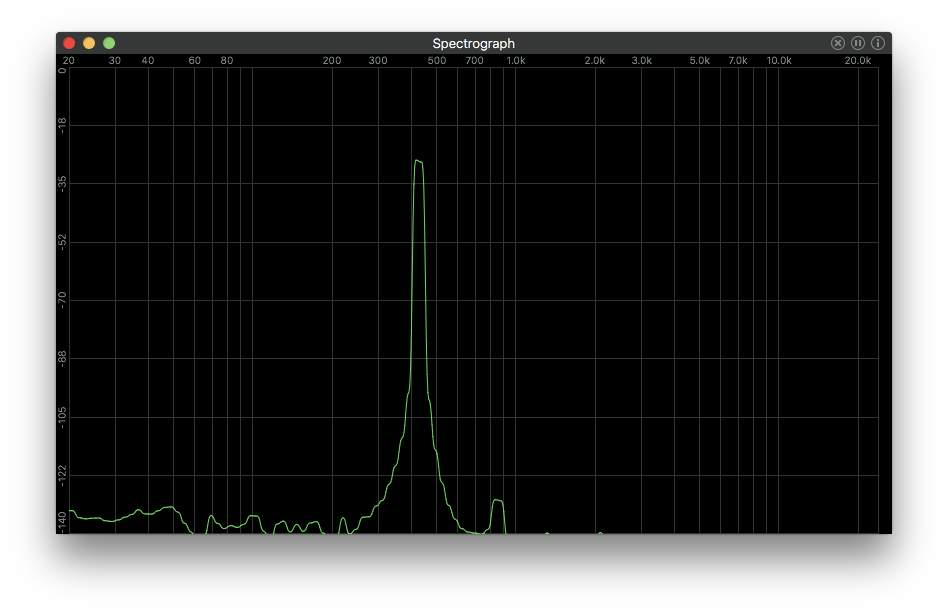Click the 1.0k frequency label

(516, 60)
